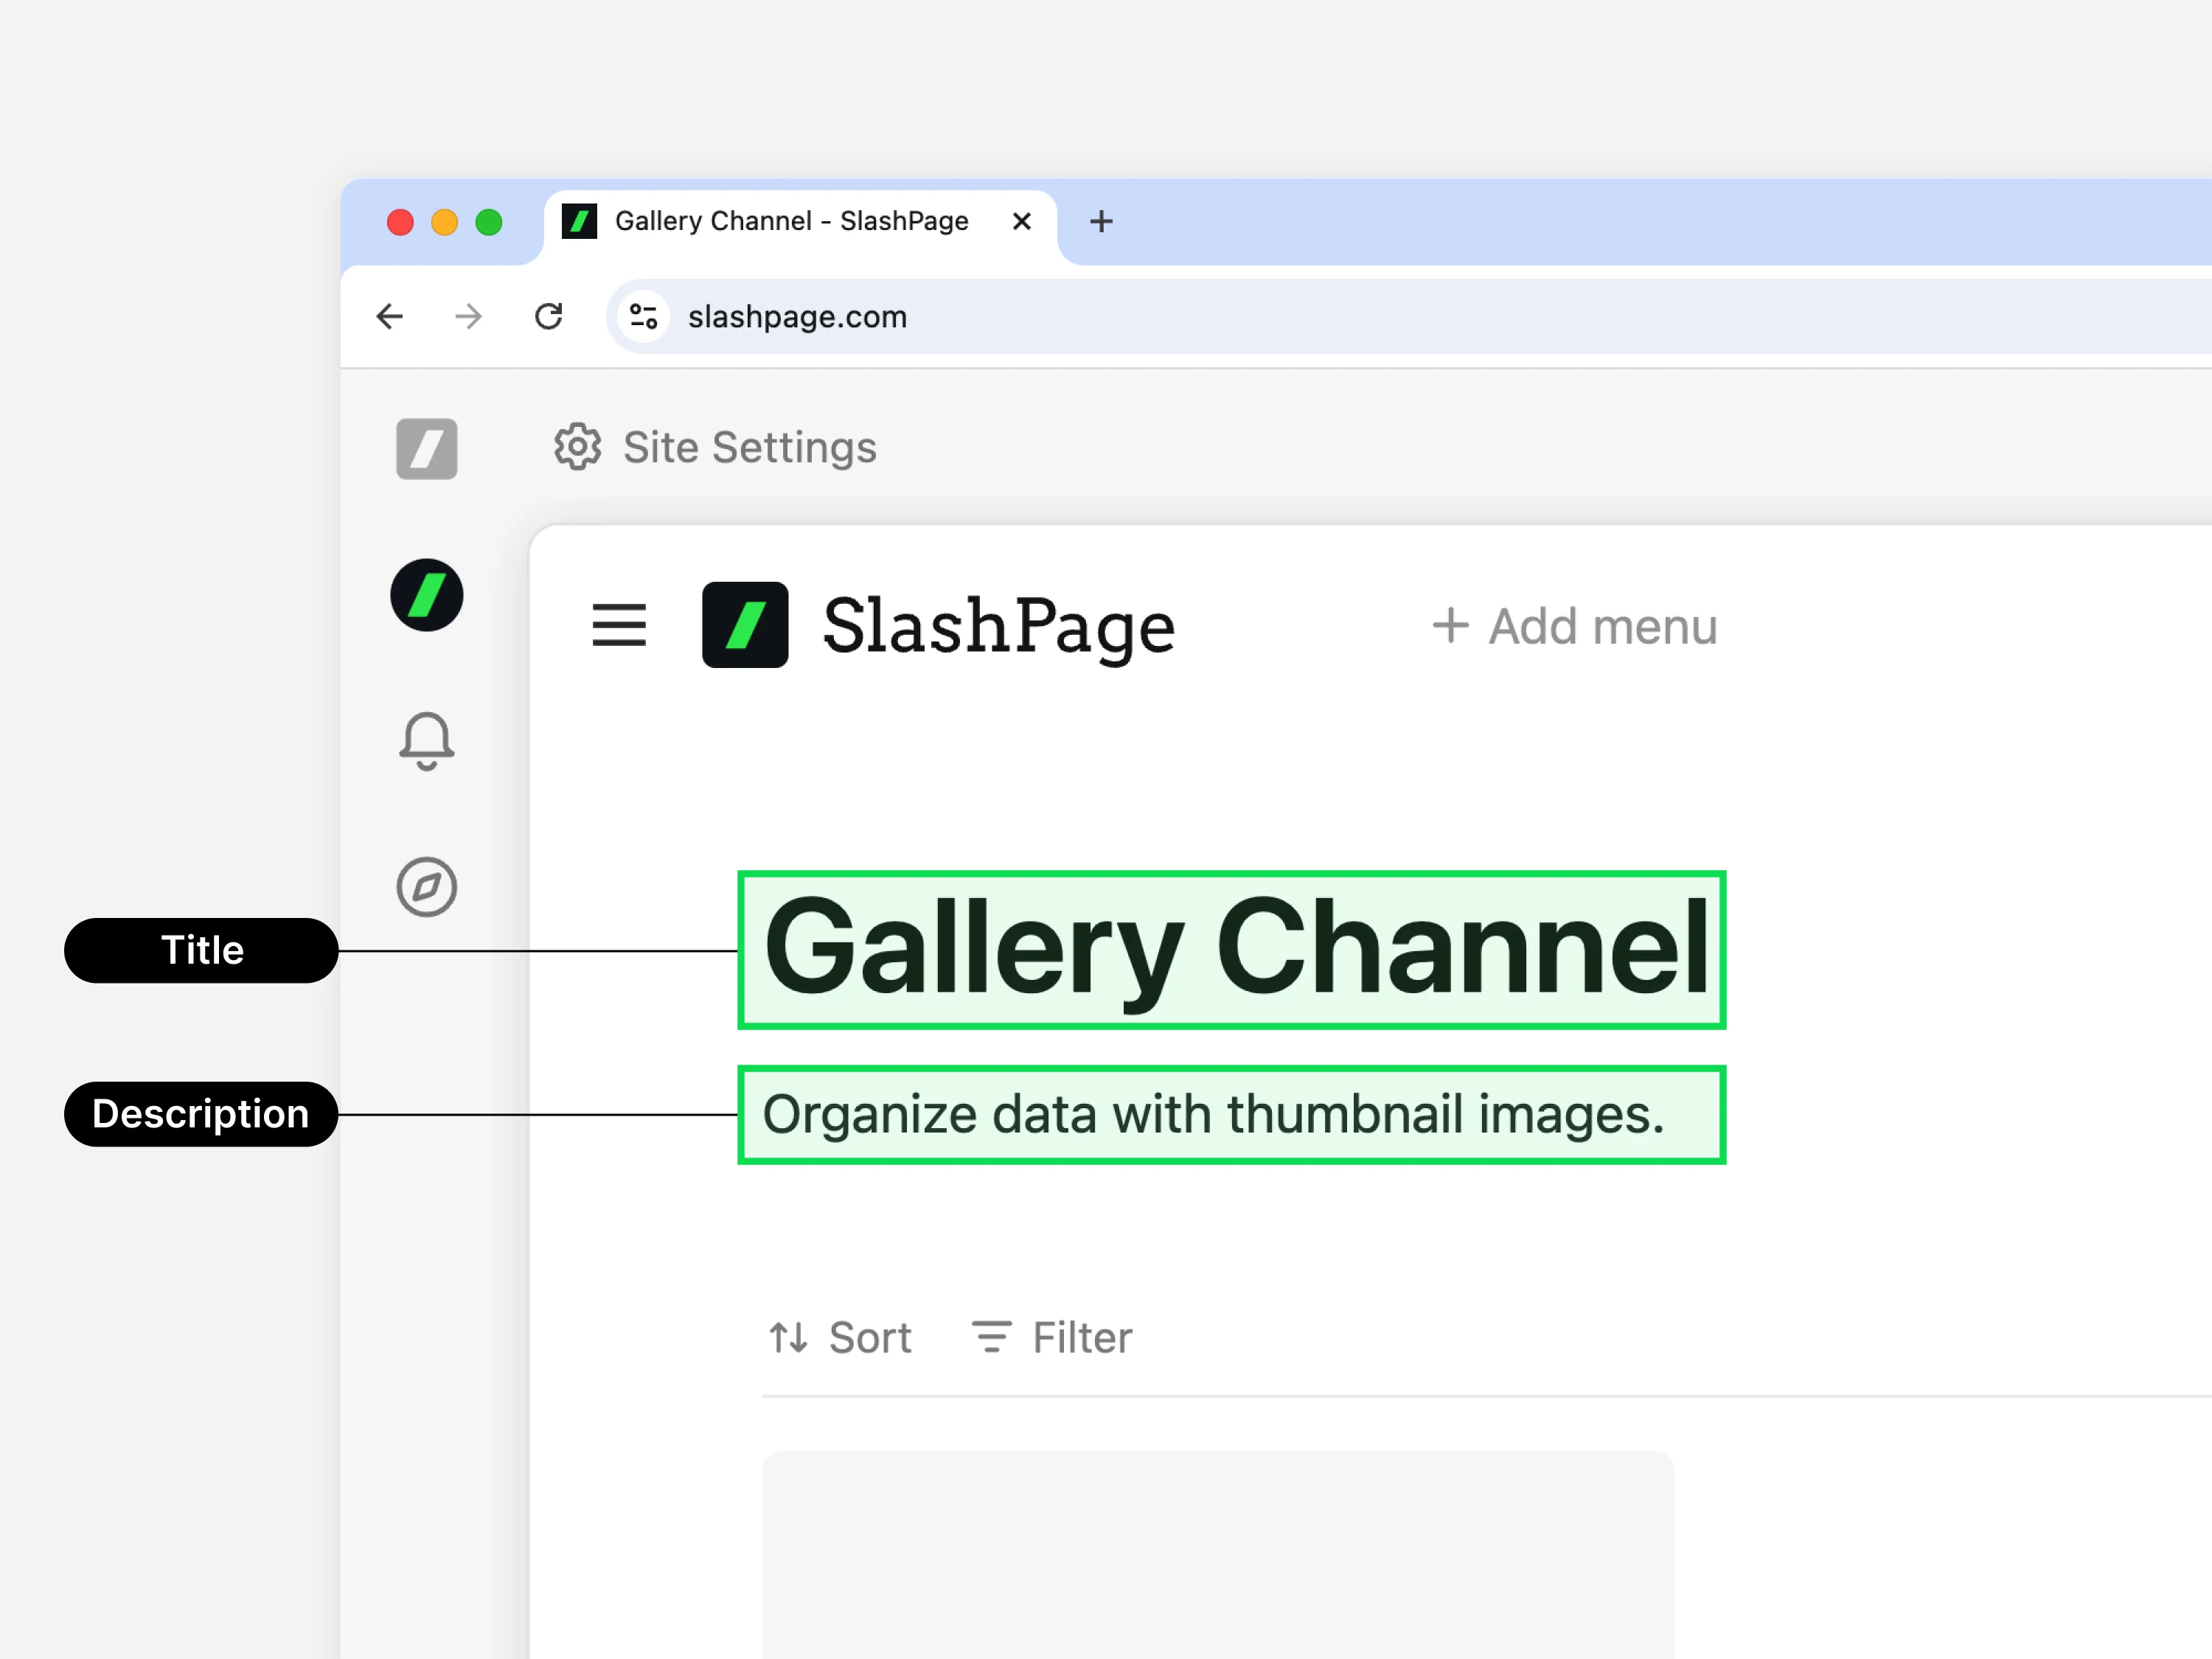Click the square SlashPage logo in header
The width and height of the screenshot is (2212, 1659).
coord(745,625)
